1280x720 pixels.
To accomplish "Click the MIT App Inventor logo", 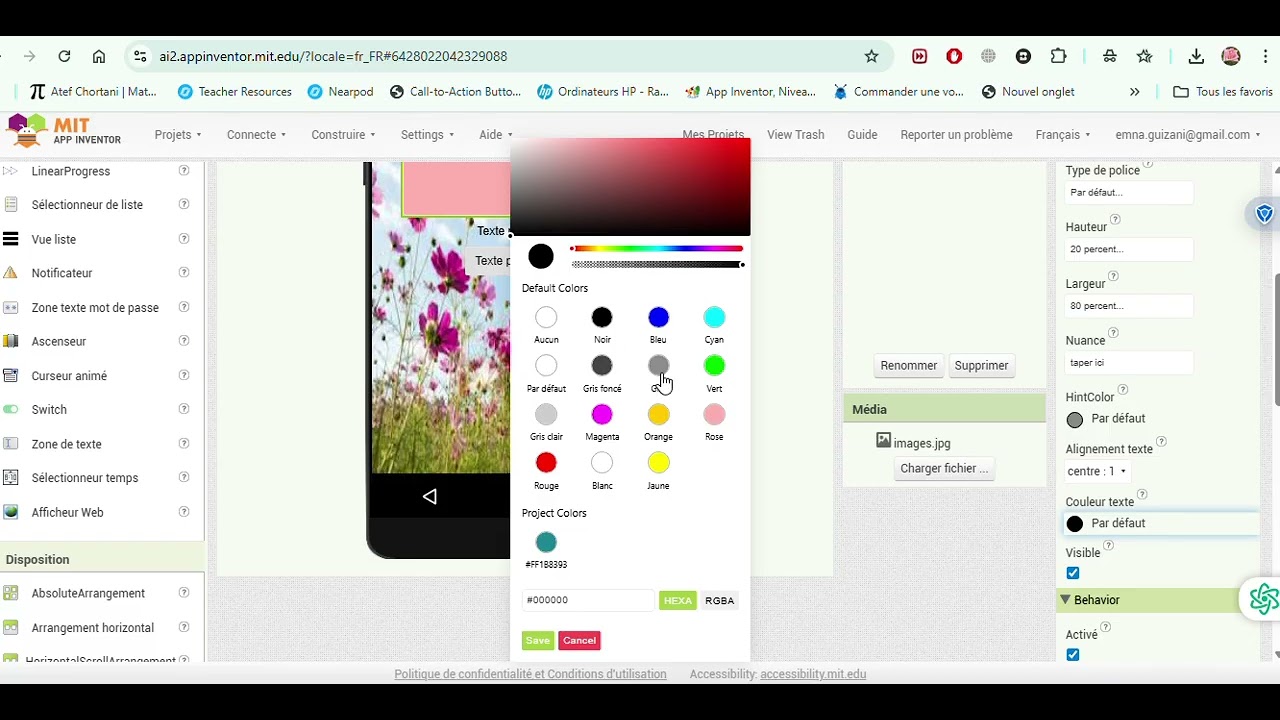I will pos(64,131).
